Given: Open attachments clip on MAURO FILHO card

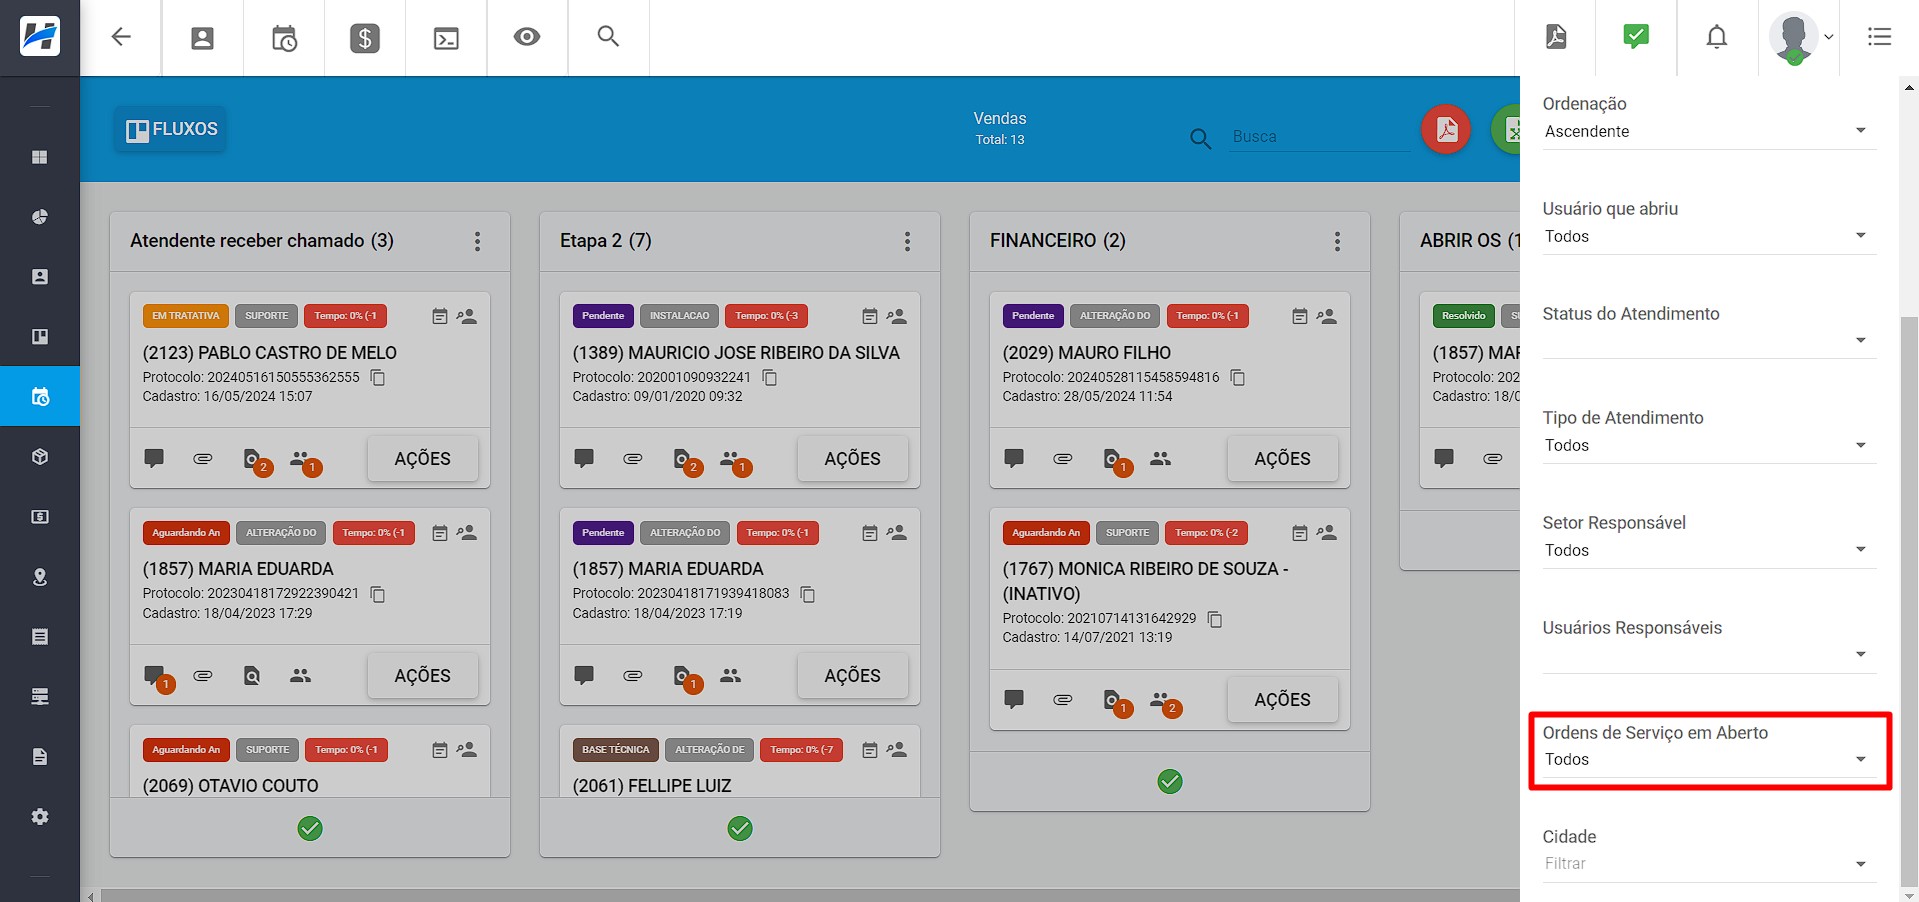Looking at the screenshot, I should tap(1063, 459).
